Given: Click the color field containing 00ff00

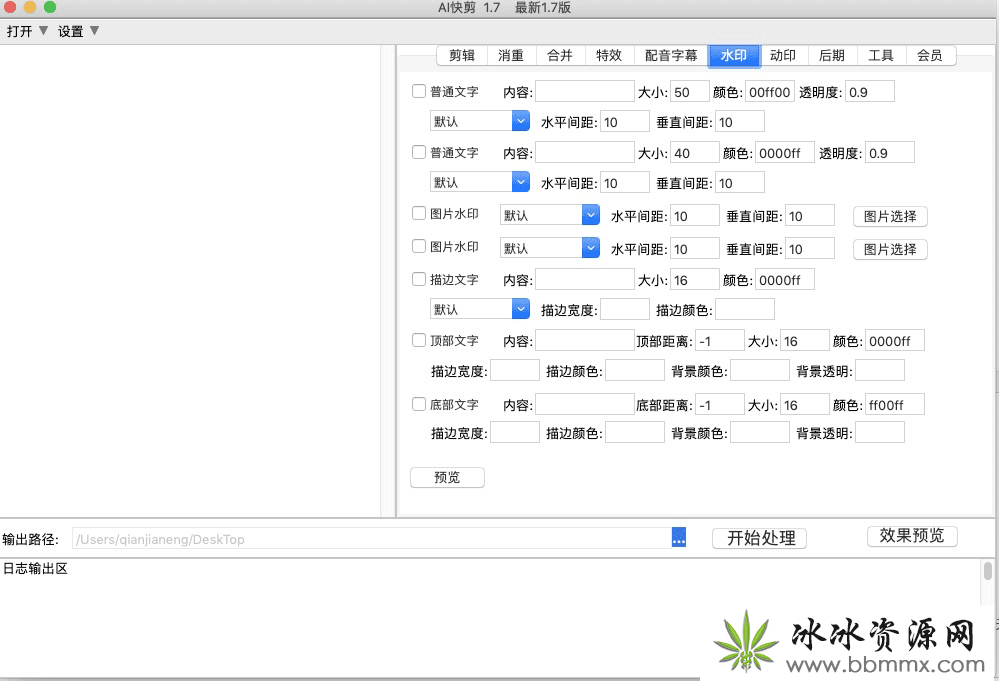Looking at the screenshot, I should pyautogui.click(x=769, y=92).
